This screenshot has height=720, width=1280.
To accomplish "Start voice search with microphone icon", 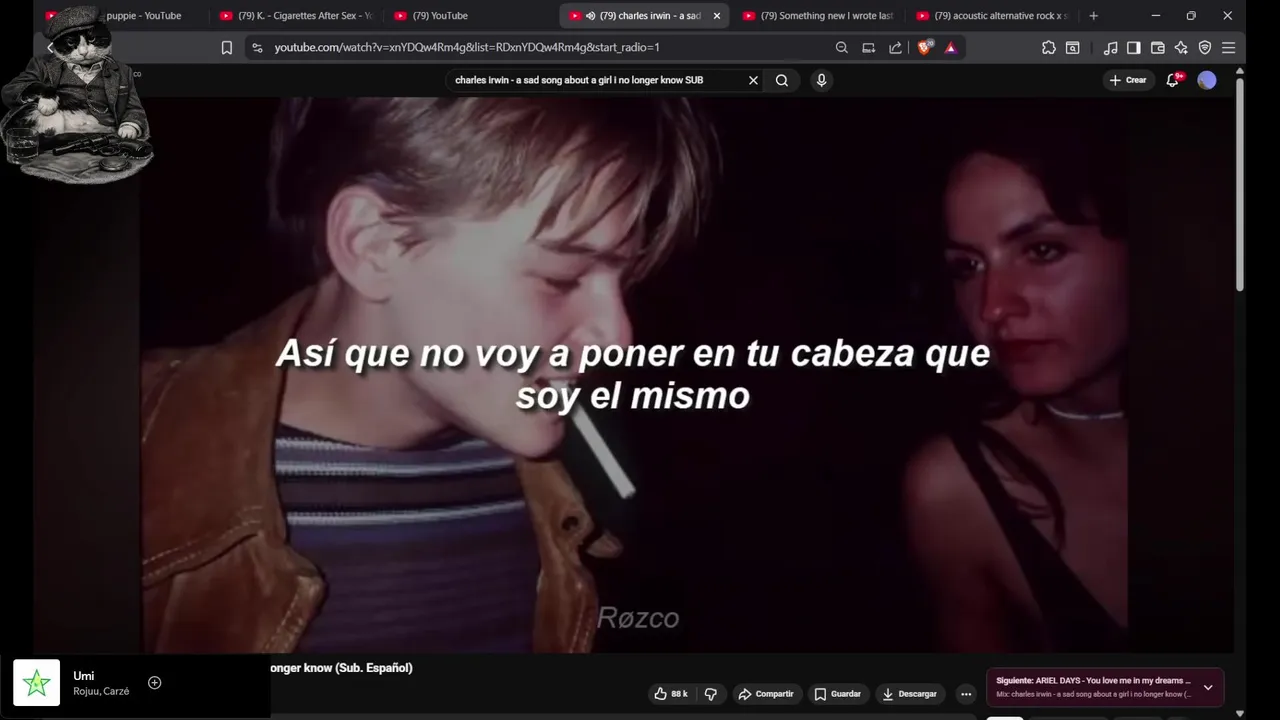I will click(821, 80).
